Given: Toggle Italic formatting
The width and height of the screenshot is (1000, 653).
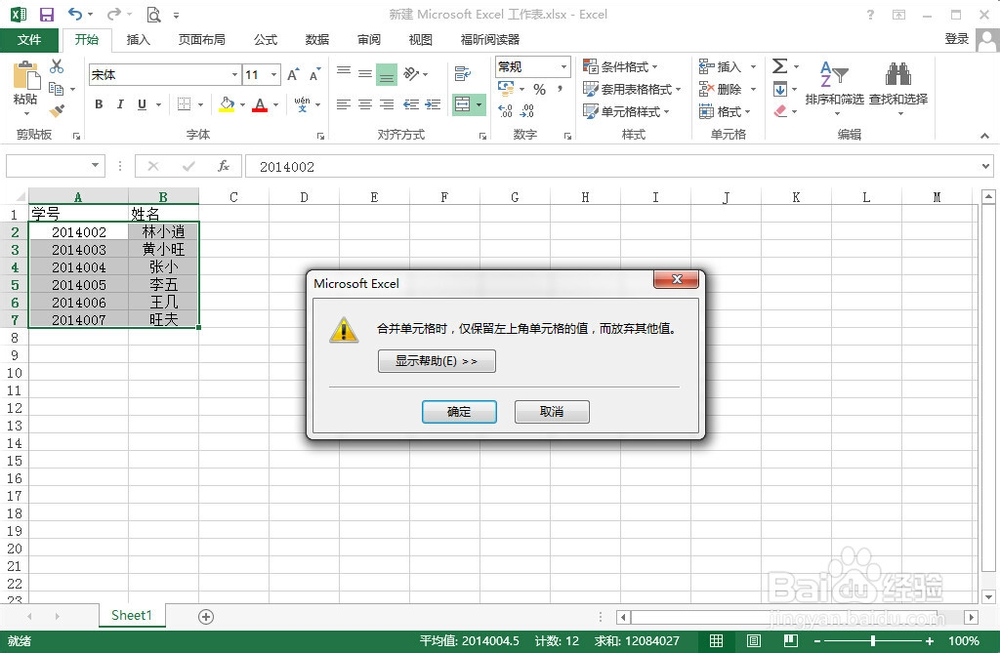Looking at the screenshot, I should (x=120, y=104).
